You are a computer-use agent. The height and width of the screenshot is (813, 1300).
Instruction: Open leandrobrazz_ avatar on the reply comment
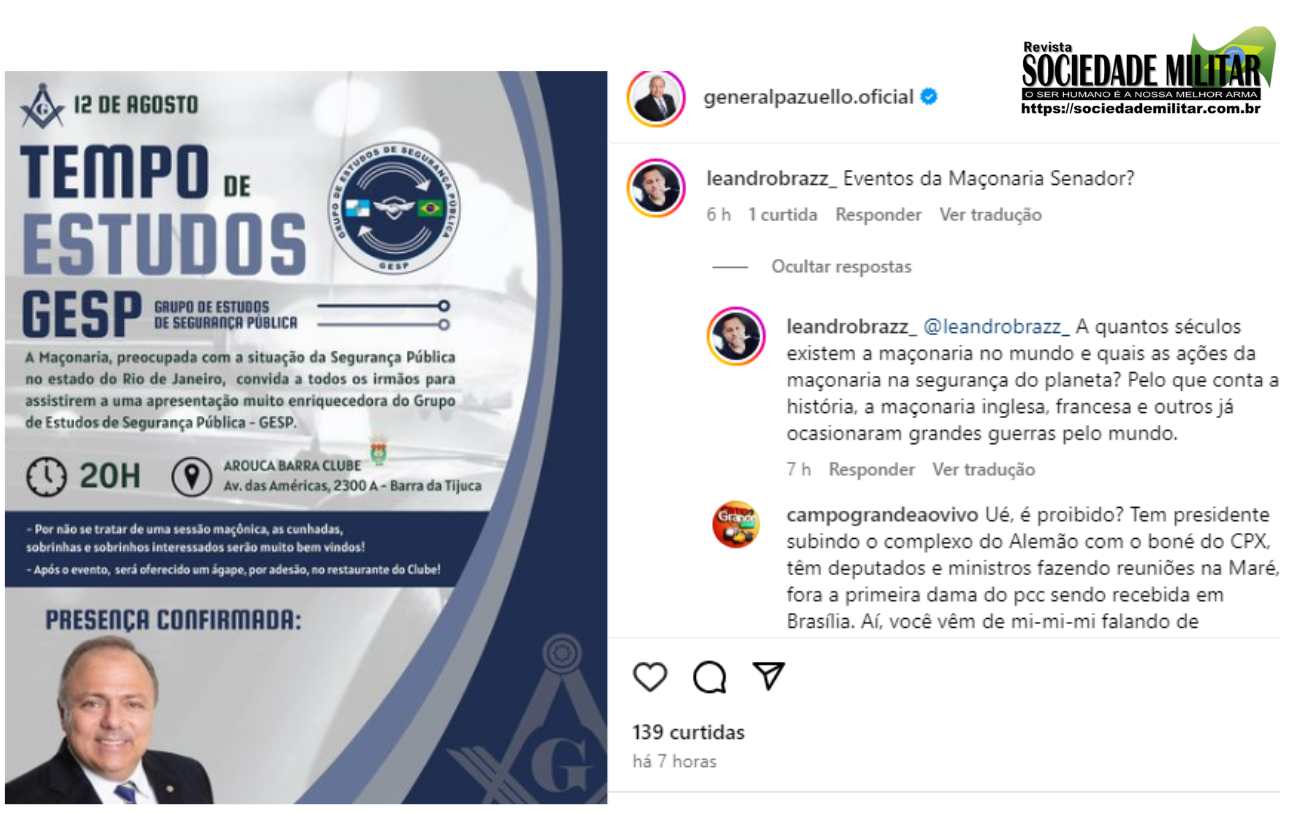pos(736,336)
